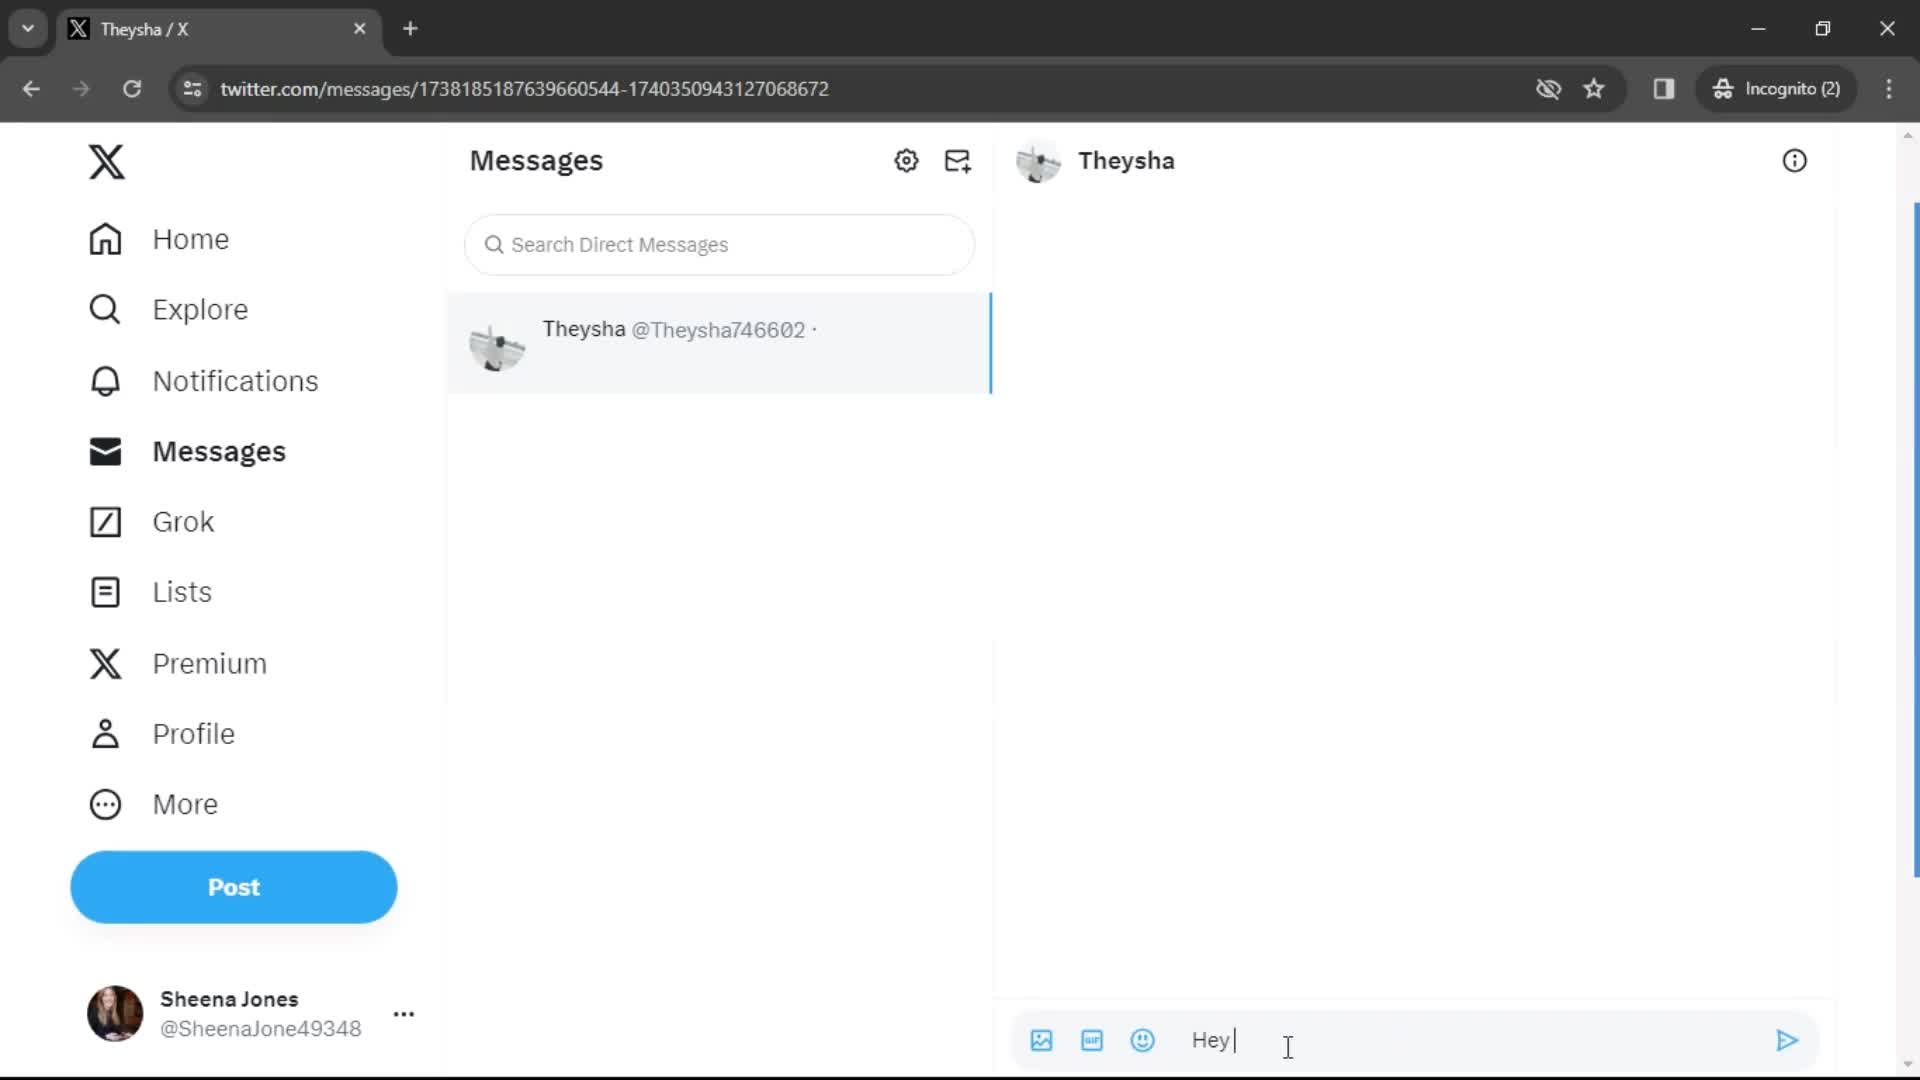Viewport: 1920px width, 1080px height.
Task: Bookmark this tab with star icon
Action: [x=1594, y=89]
